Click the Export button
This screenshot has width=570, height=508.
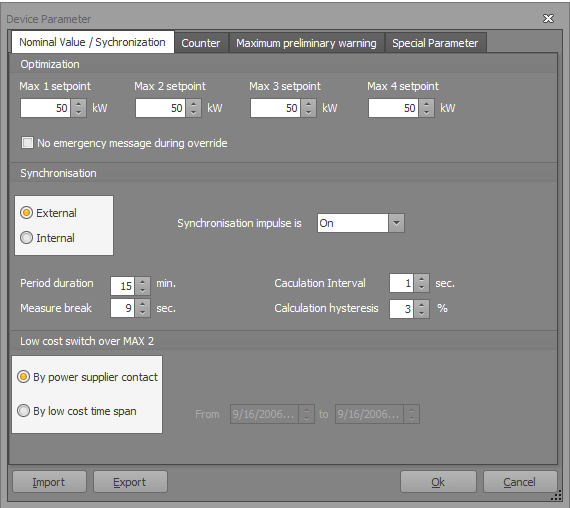click(130, 482)
